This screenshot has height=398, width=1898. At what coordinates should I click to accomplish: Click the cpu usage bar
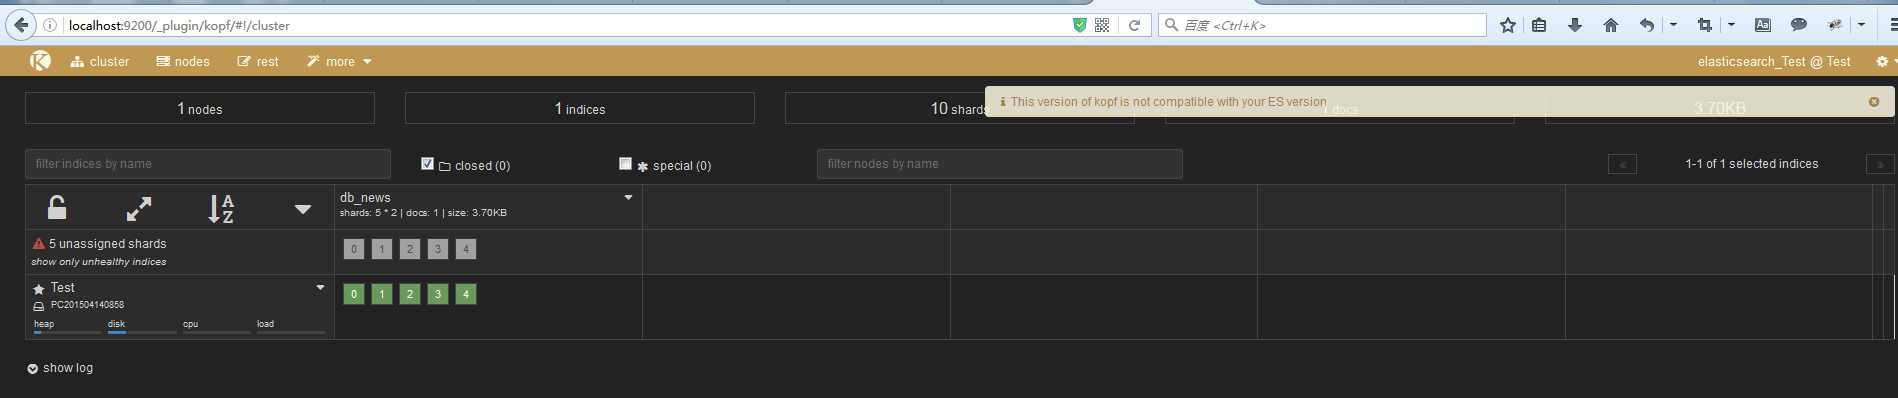pyautogui.click(x=216, y=331)
